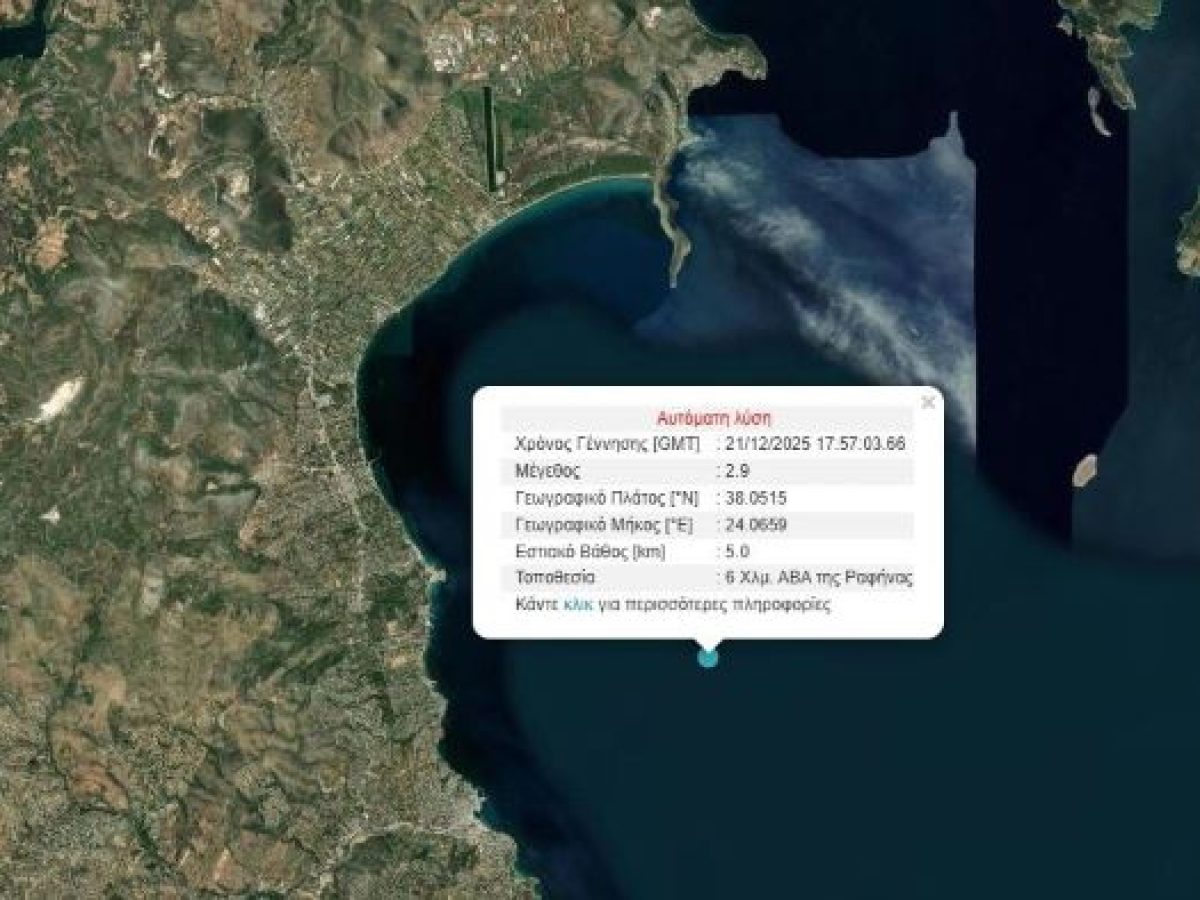This screenshot has height=900, width=1200.
Task: Select the teal earthquake epicenter marker
Action: [710, 658]
